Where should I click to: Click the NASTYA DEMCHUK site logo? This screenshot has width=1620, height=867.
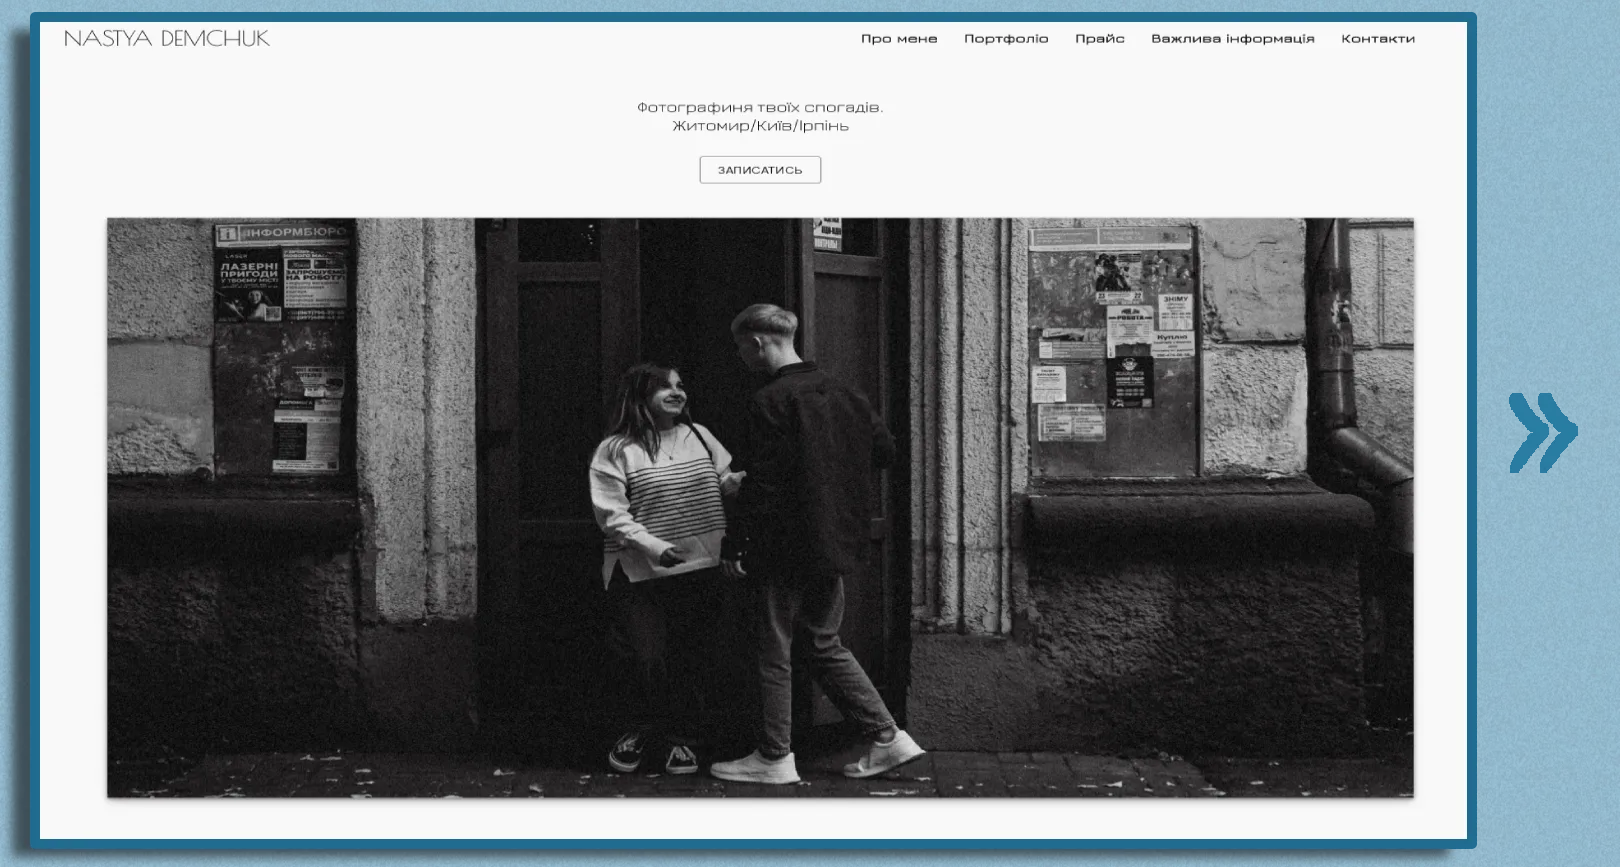pos(167,38)
